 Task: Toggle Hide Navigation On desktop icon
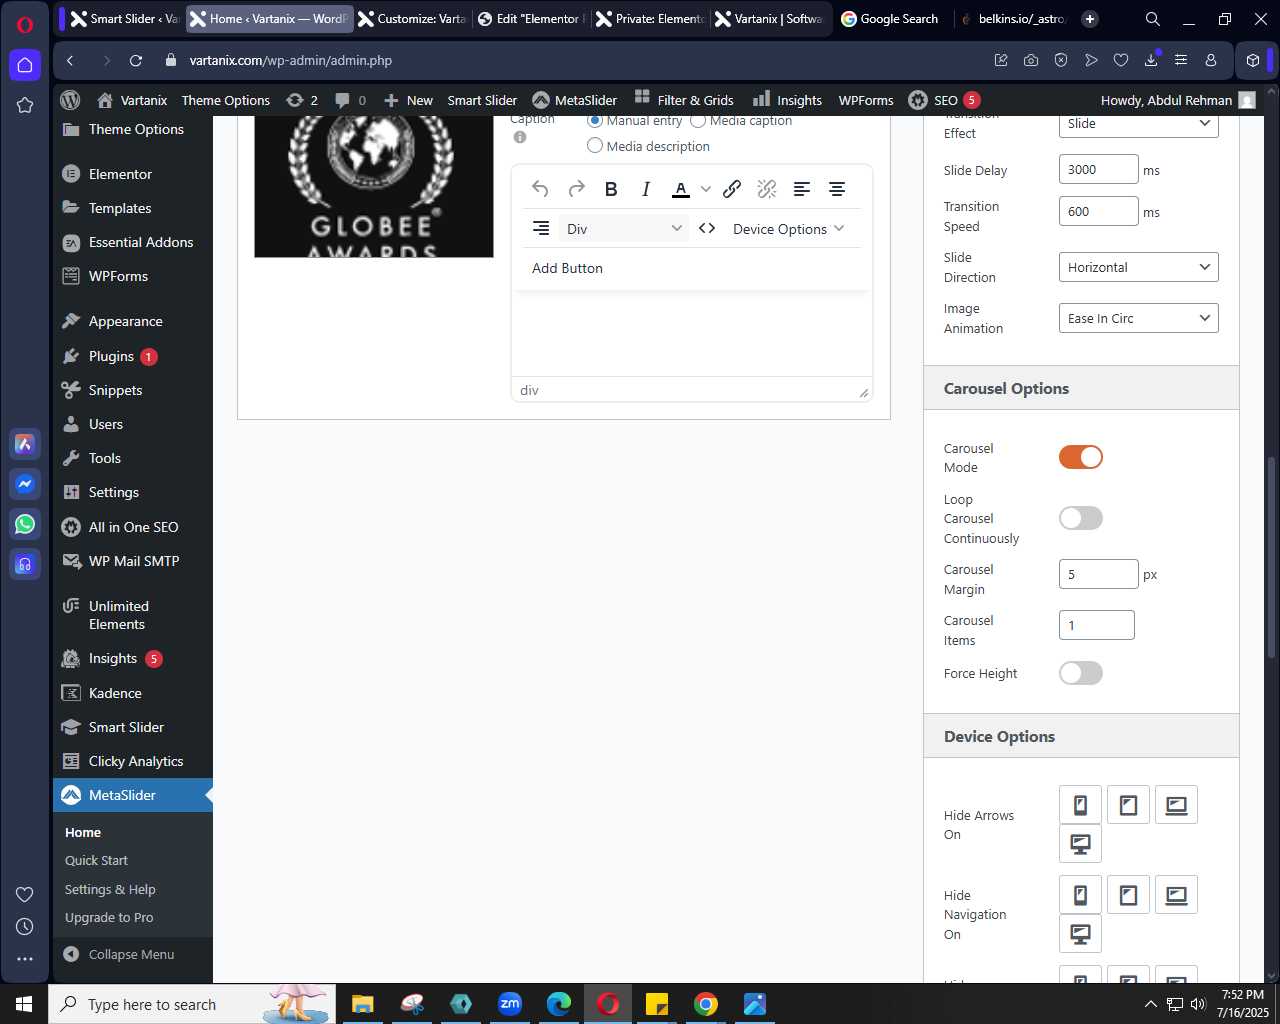pyautogui.click(x=1080, y=934)
